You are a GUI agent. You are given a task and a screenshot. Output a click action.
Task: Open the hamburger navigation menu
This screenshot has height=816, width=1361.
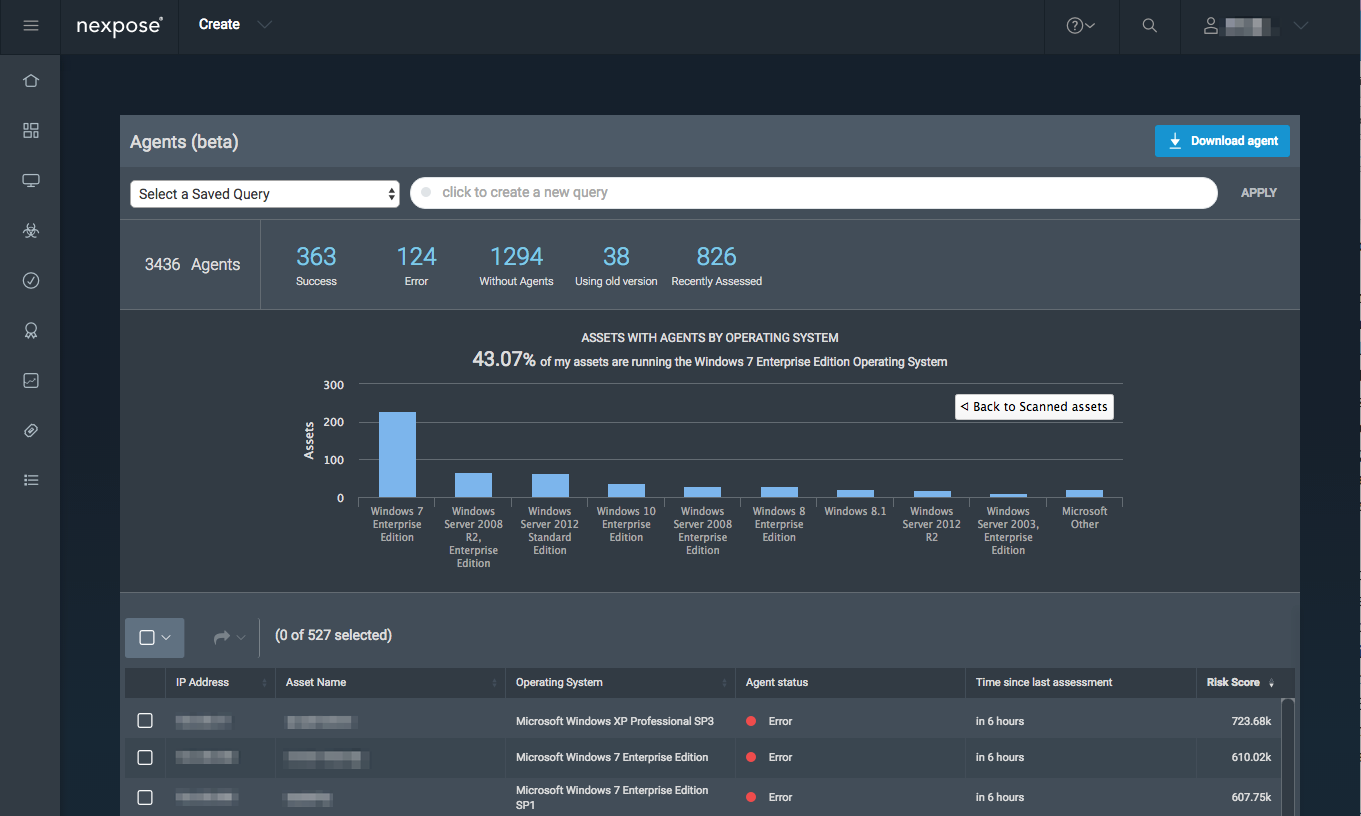click(x=30, y=26)
